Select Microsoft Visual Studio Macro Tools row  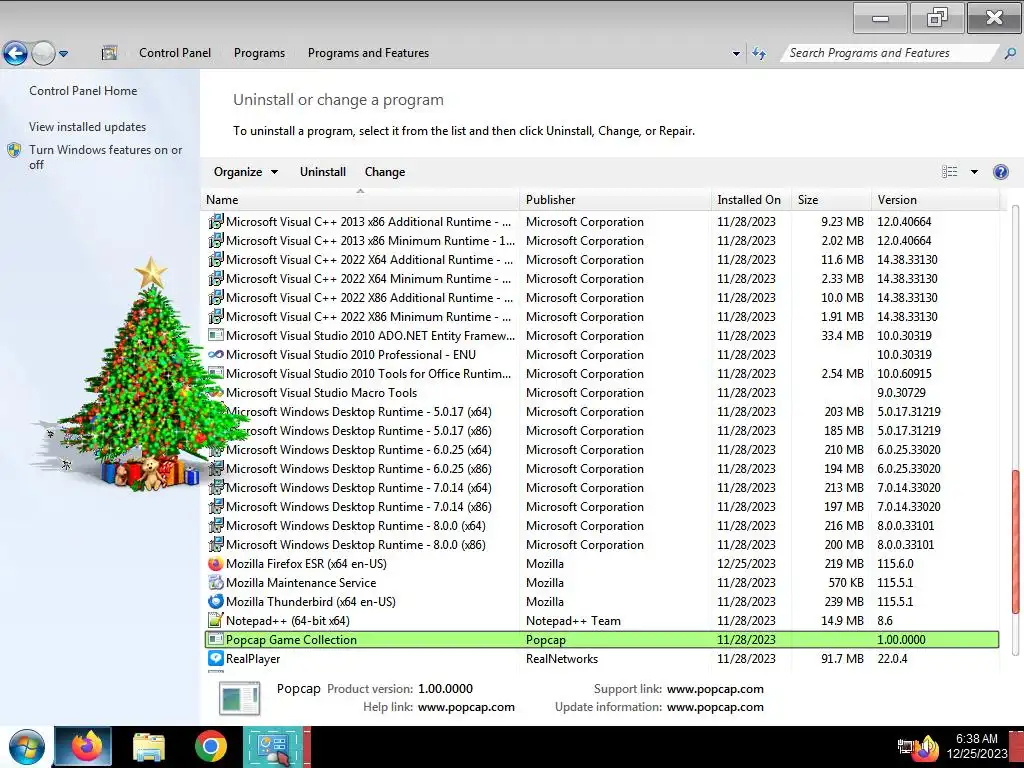tap(601, 392)
